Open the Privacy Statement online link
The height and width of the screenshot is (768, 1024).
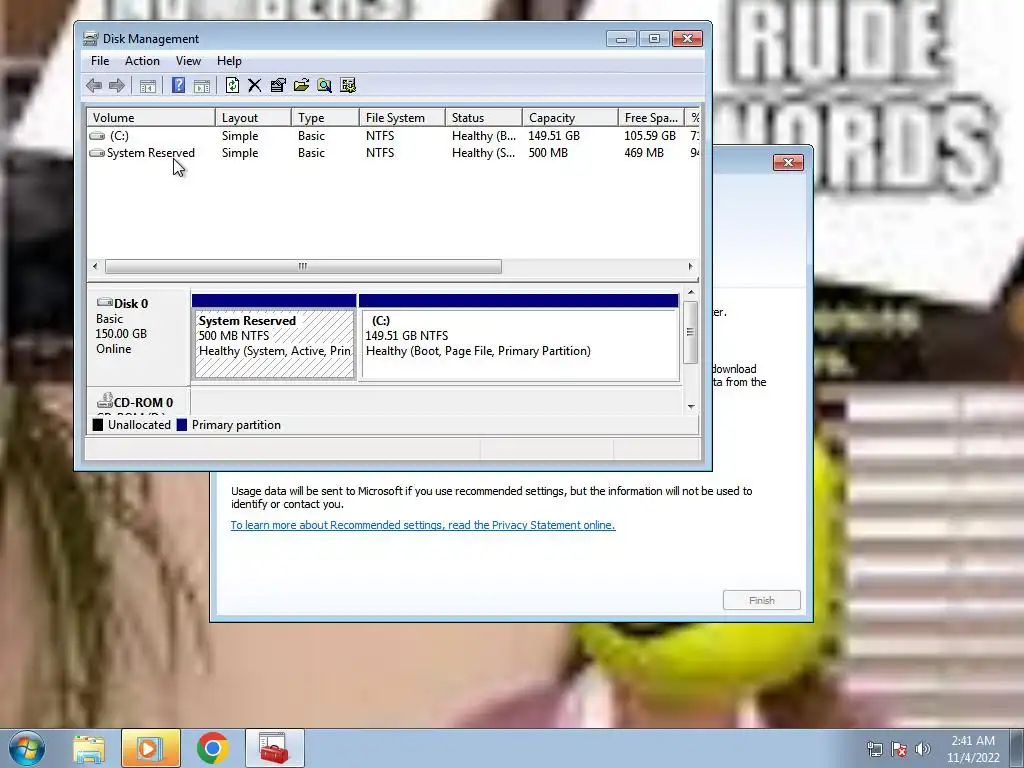point(423,525)
